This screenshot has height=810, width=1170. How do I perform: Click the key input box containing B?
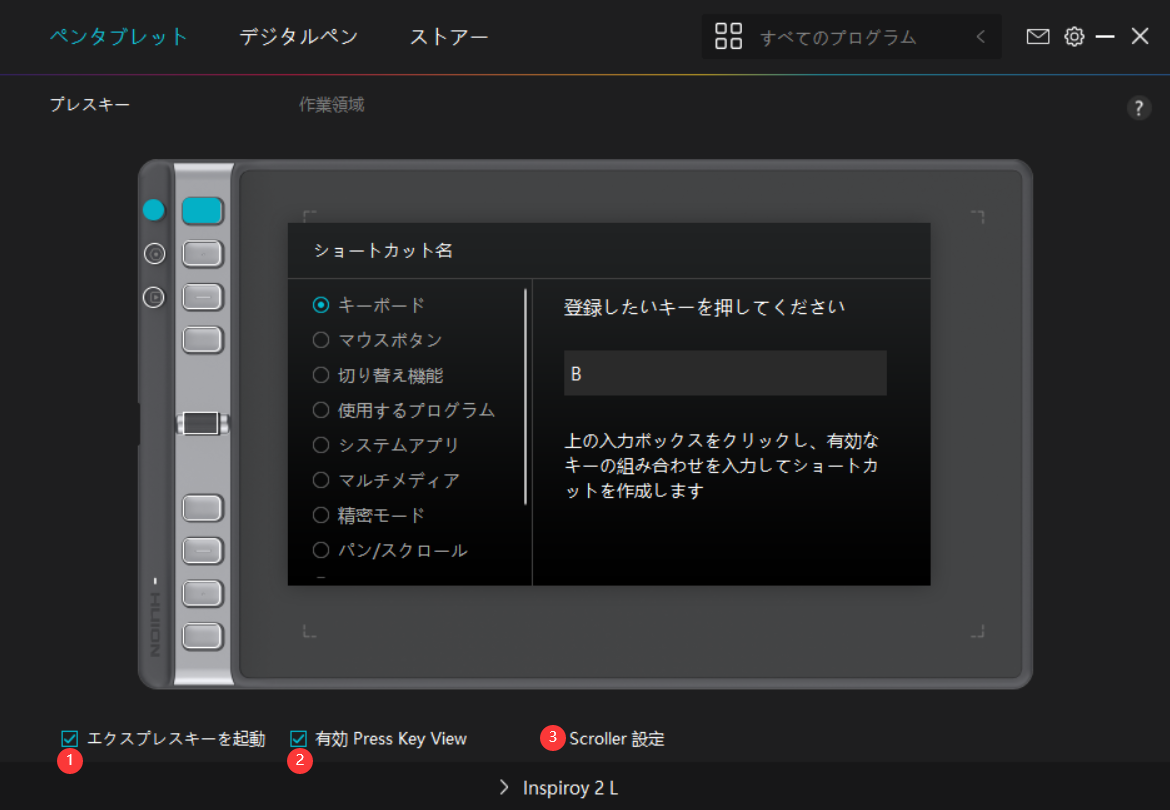click(x=725, y=373)
